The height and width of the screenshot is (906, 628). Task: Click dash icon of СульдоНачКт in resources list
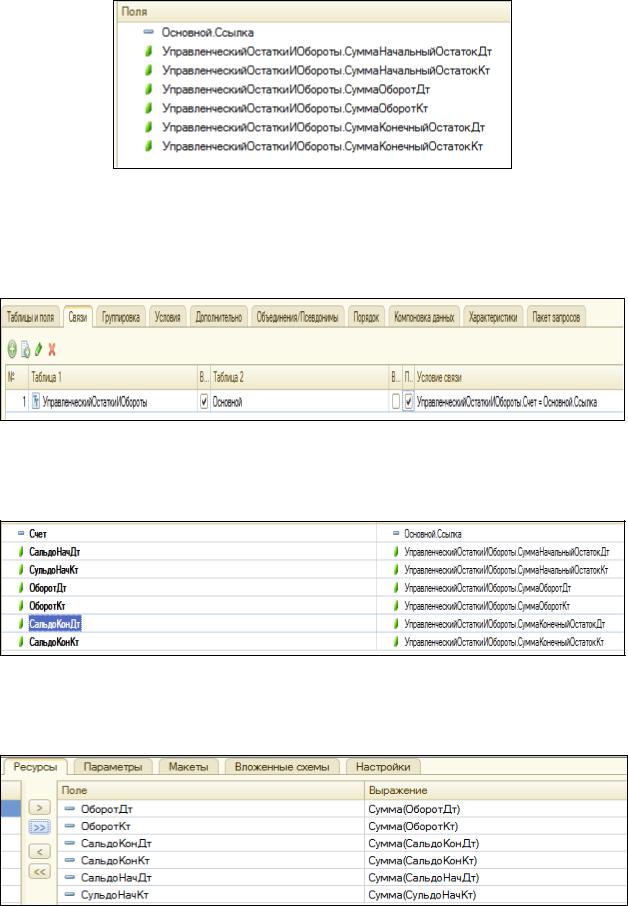point(70,894)
